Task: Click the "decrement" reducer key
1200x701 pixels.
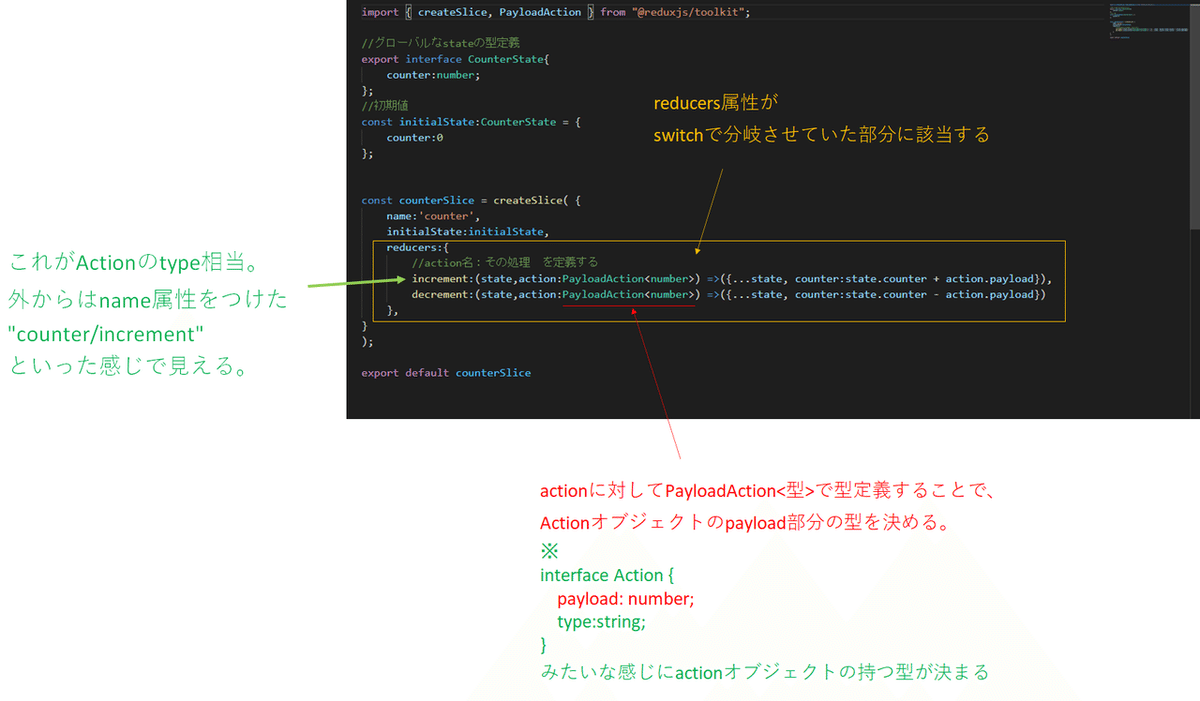Action: (x=440, y=295)
